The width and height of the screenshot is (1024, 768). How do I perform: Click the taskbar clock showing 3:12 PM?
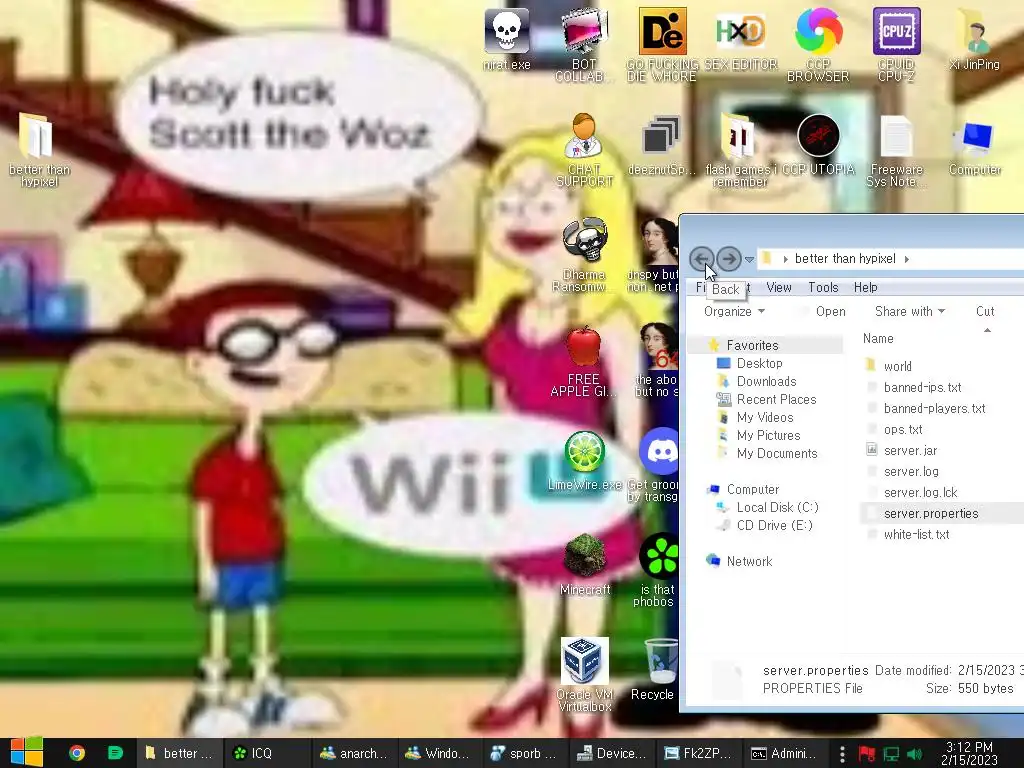(969, 753)
